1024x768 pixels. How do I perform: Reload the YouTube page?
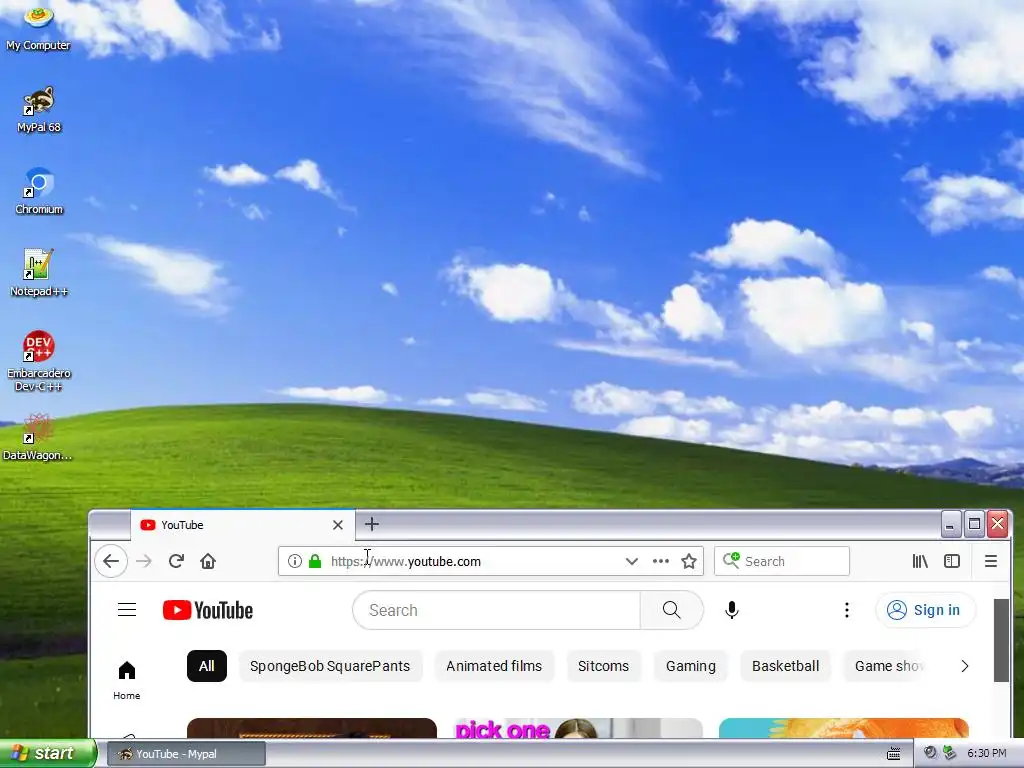(x=176, y=561)
